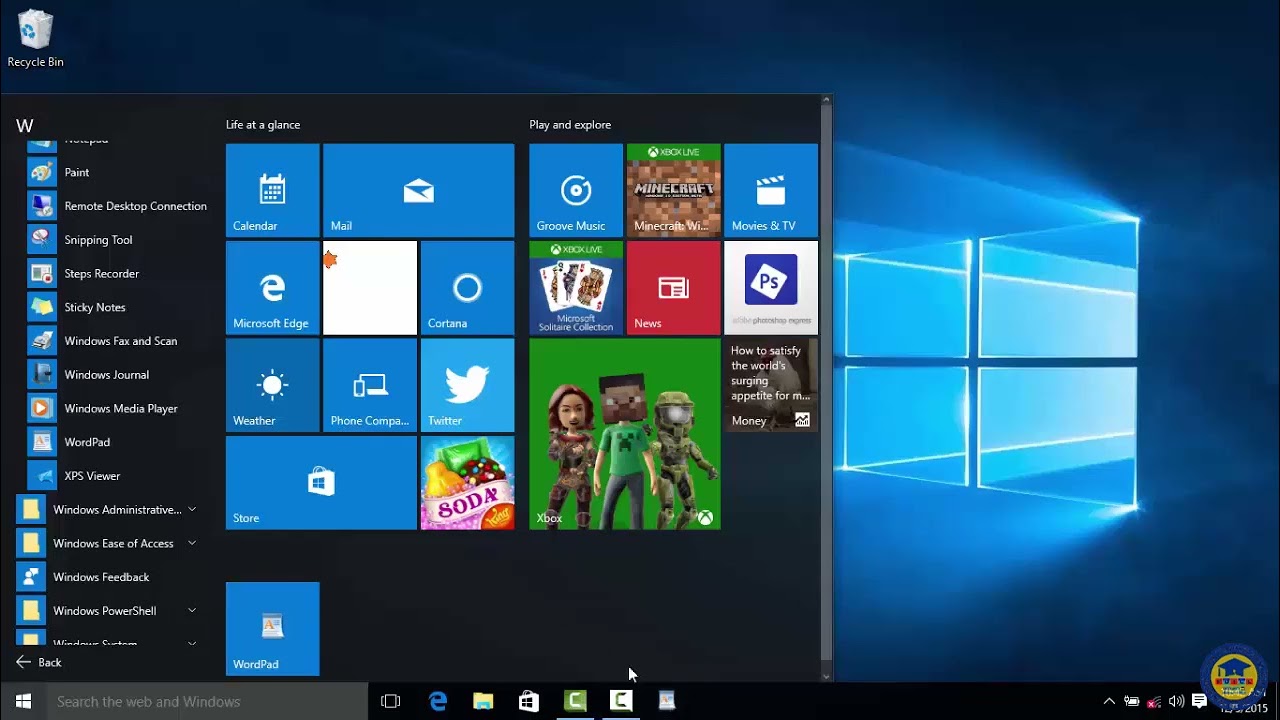Focus the Search the web and Windows box
Image resolution: width=1280 pixels, height=720 pixels.
click(208, 701)
